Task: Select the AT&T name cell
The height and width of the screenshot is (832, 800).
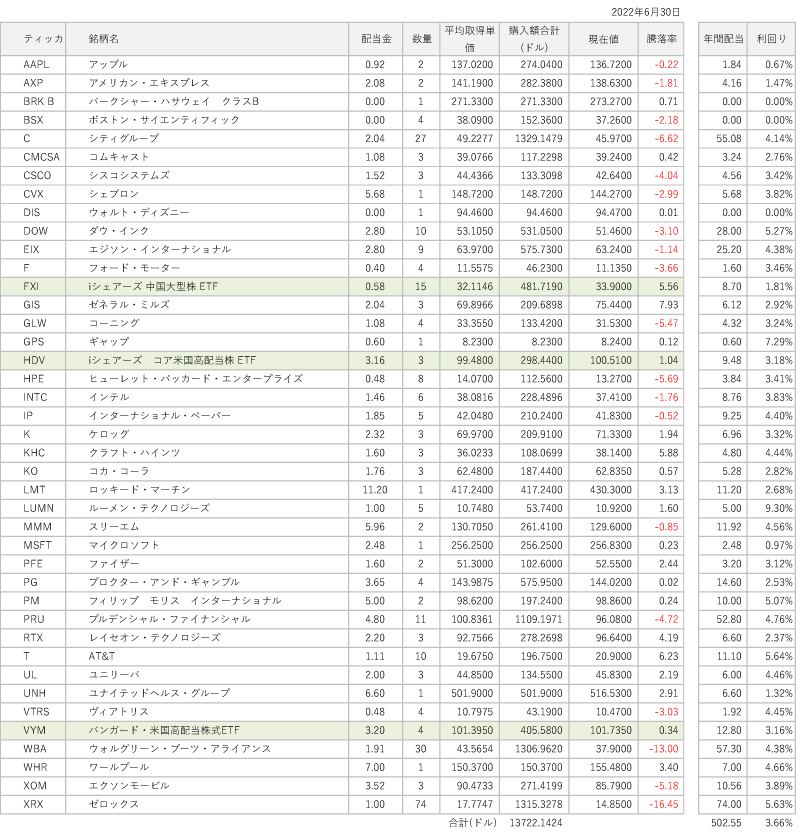Action: [207, 656]
